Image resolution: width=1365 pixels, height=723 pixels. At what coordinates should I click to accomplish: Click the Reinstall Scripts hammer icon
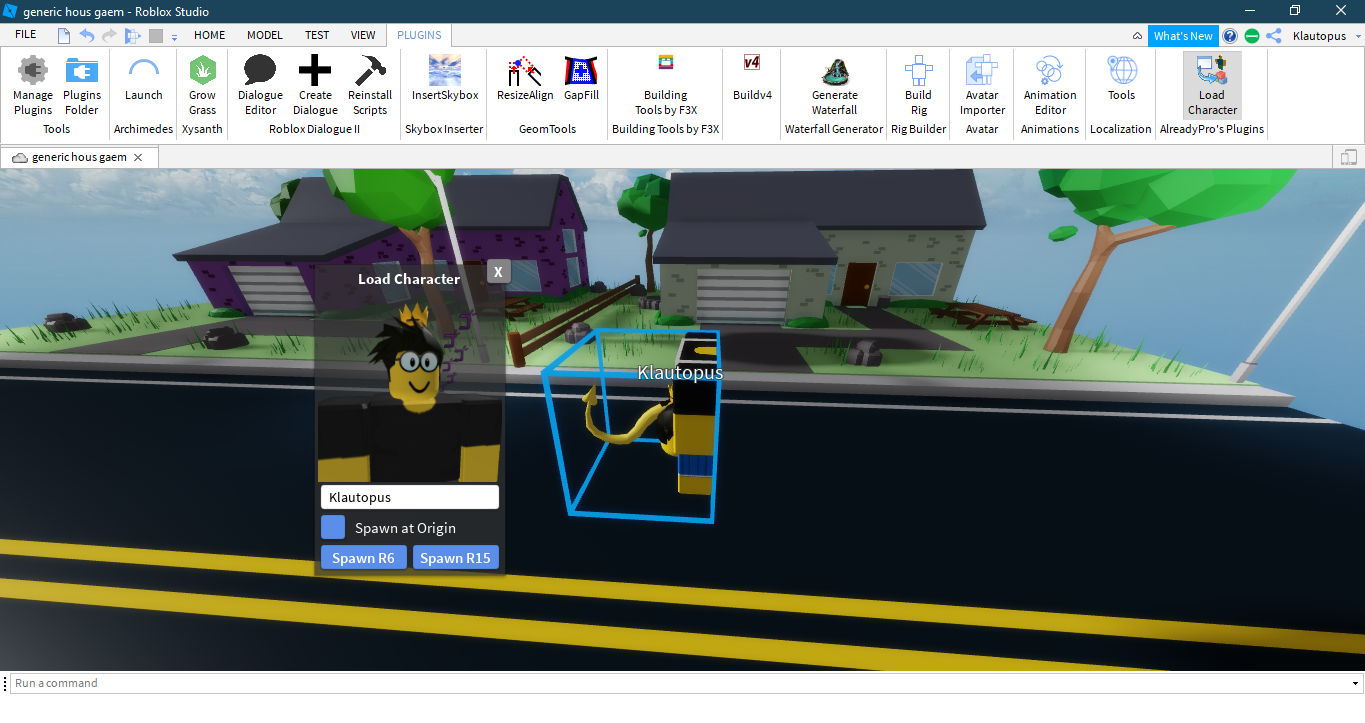click(x=370, y=71)
